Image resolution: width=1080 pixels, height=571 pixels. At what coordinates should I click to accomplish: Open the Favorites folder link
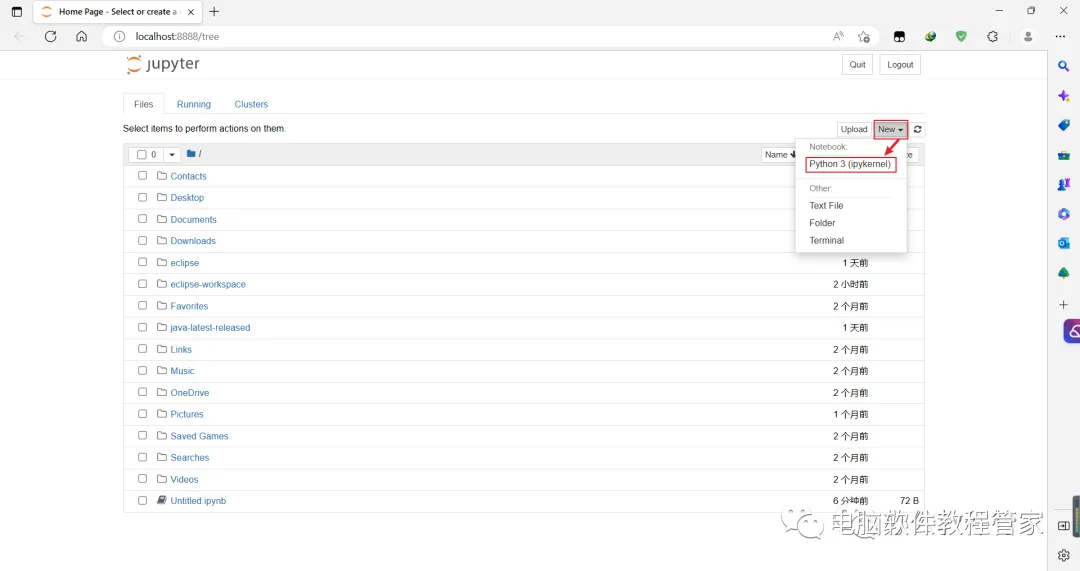pos(189,306)
